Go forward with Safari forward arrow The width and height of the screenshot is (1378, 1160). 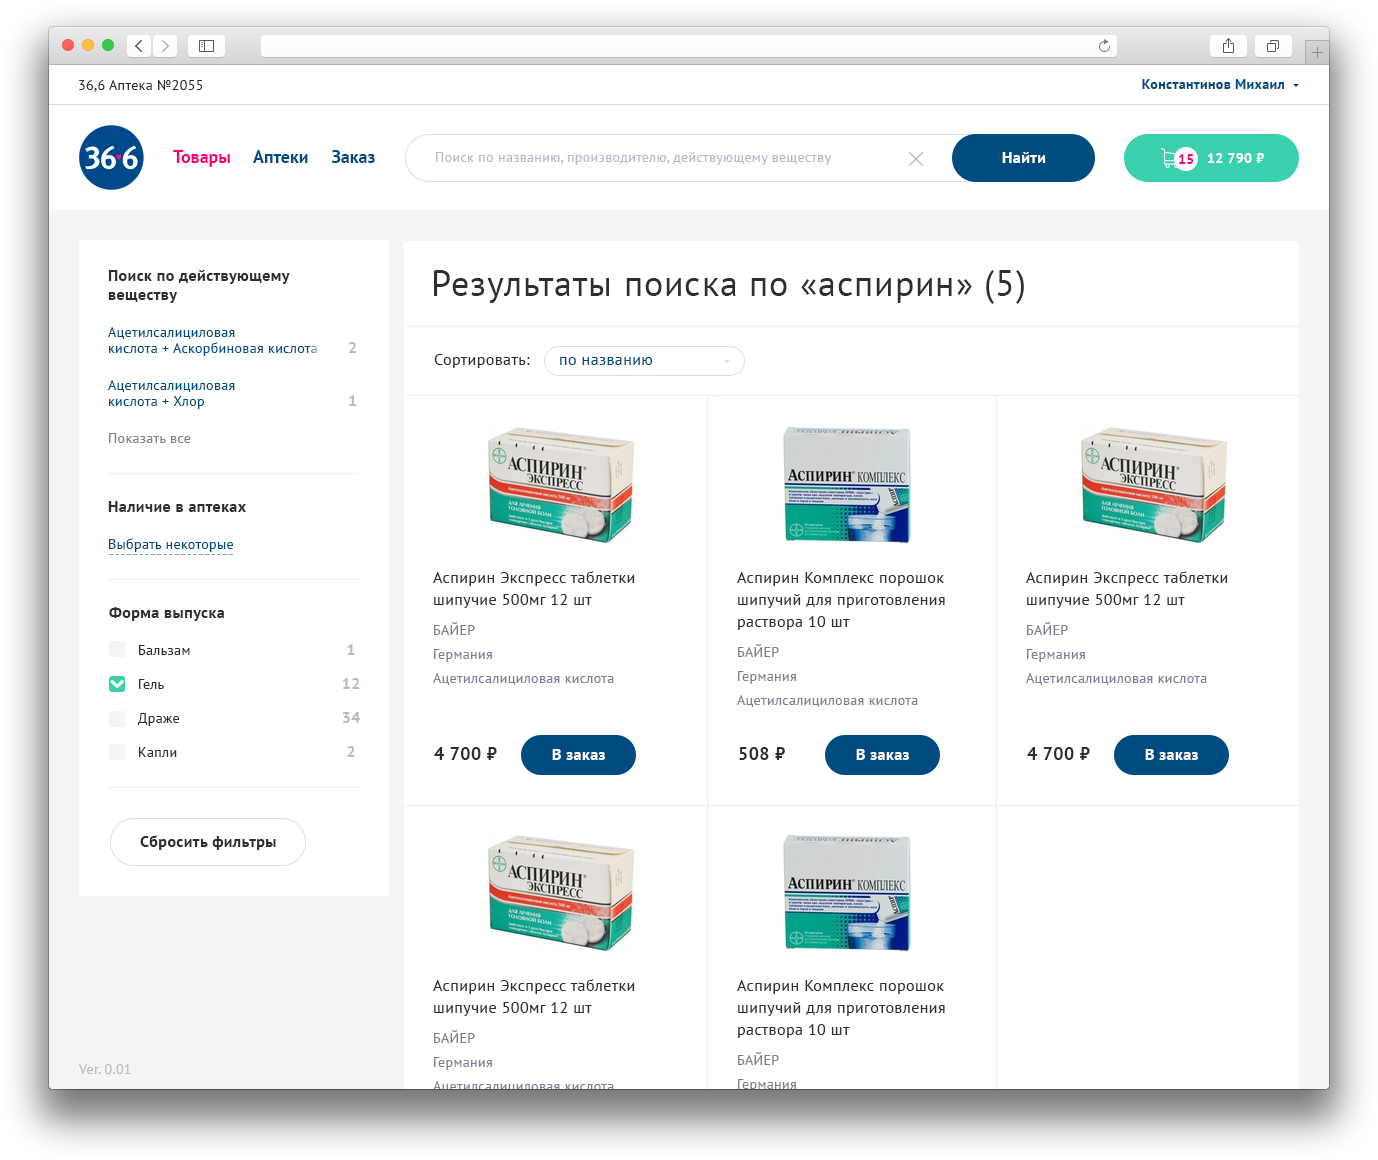point(166,45)
